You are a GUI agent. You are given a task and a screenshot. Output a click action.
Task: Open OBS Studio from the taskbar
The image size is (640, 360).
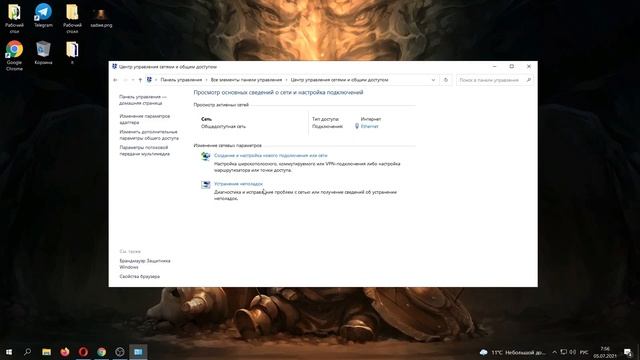coord(120,352)
